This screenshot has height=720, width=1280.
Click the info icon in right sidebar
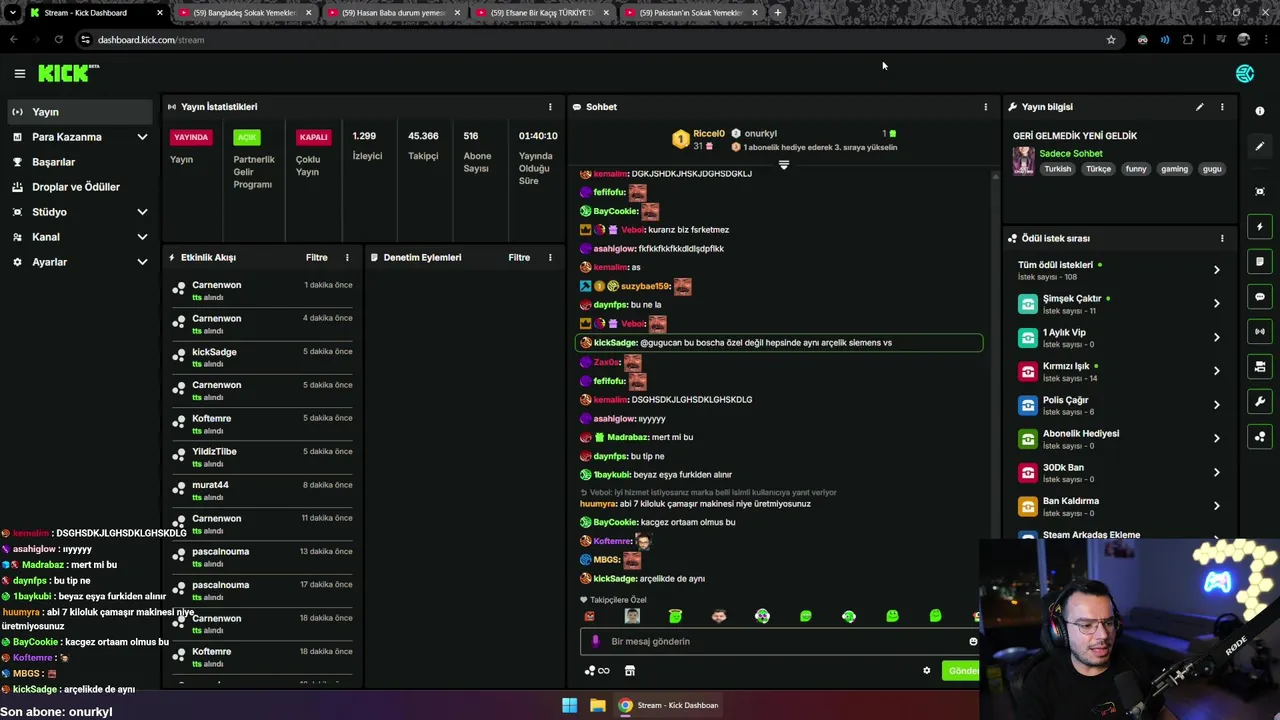point(1260,111)
